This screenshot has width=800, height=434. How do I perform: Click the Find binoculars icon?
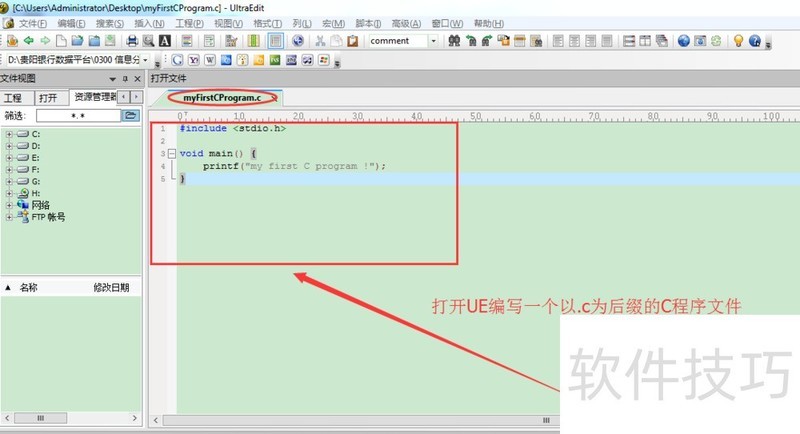tap(454, 41)
